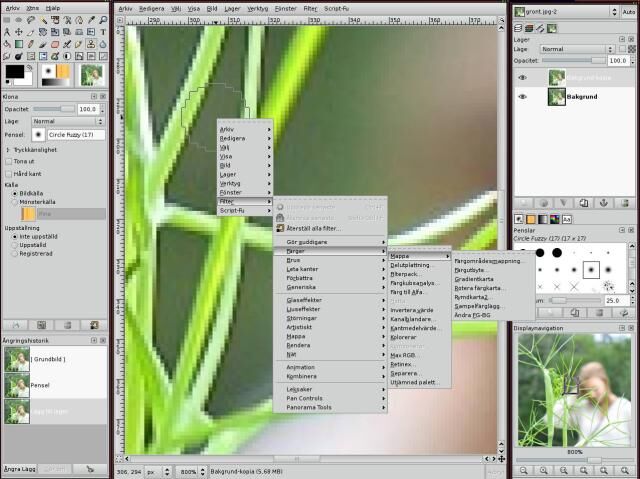640x479 pixels.
Task: Enable the Tona ut checkbox
Action: [x=9, y=161]
